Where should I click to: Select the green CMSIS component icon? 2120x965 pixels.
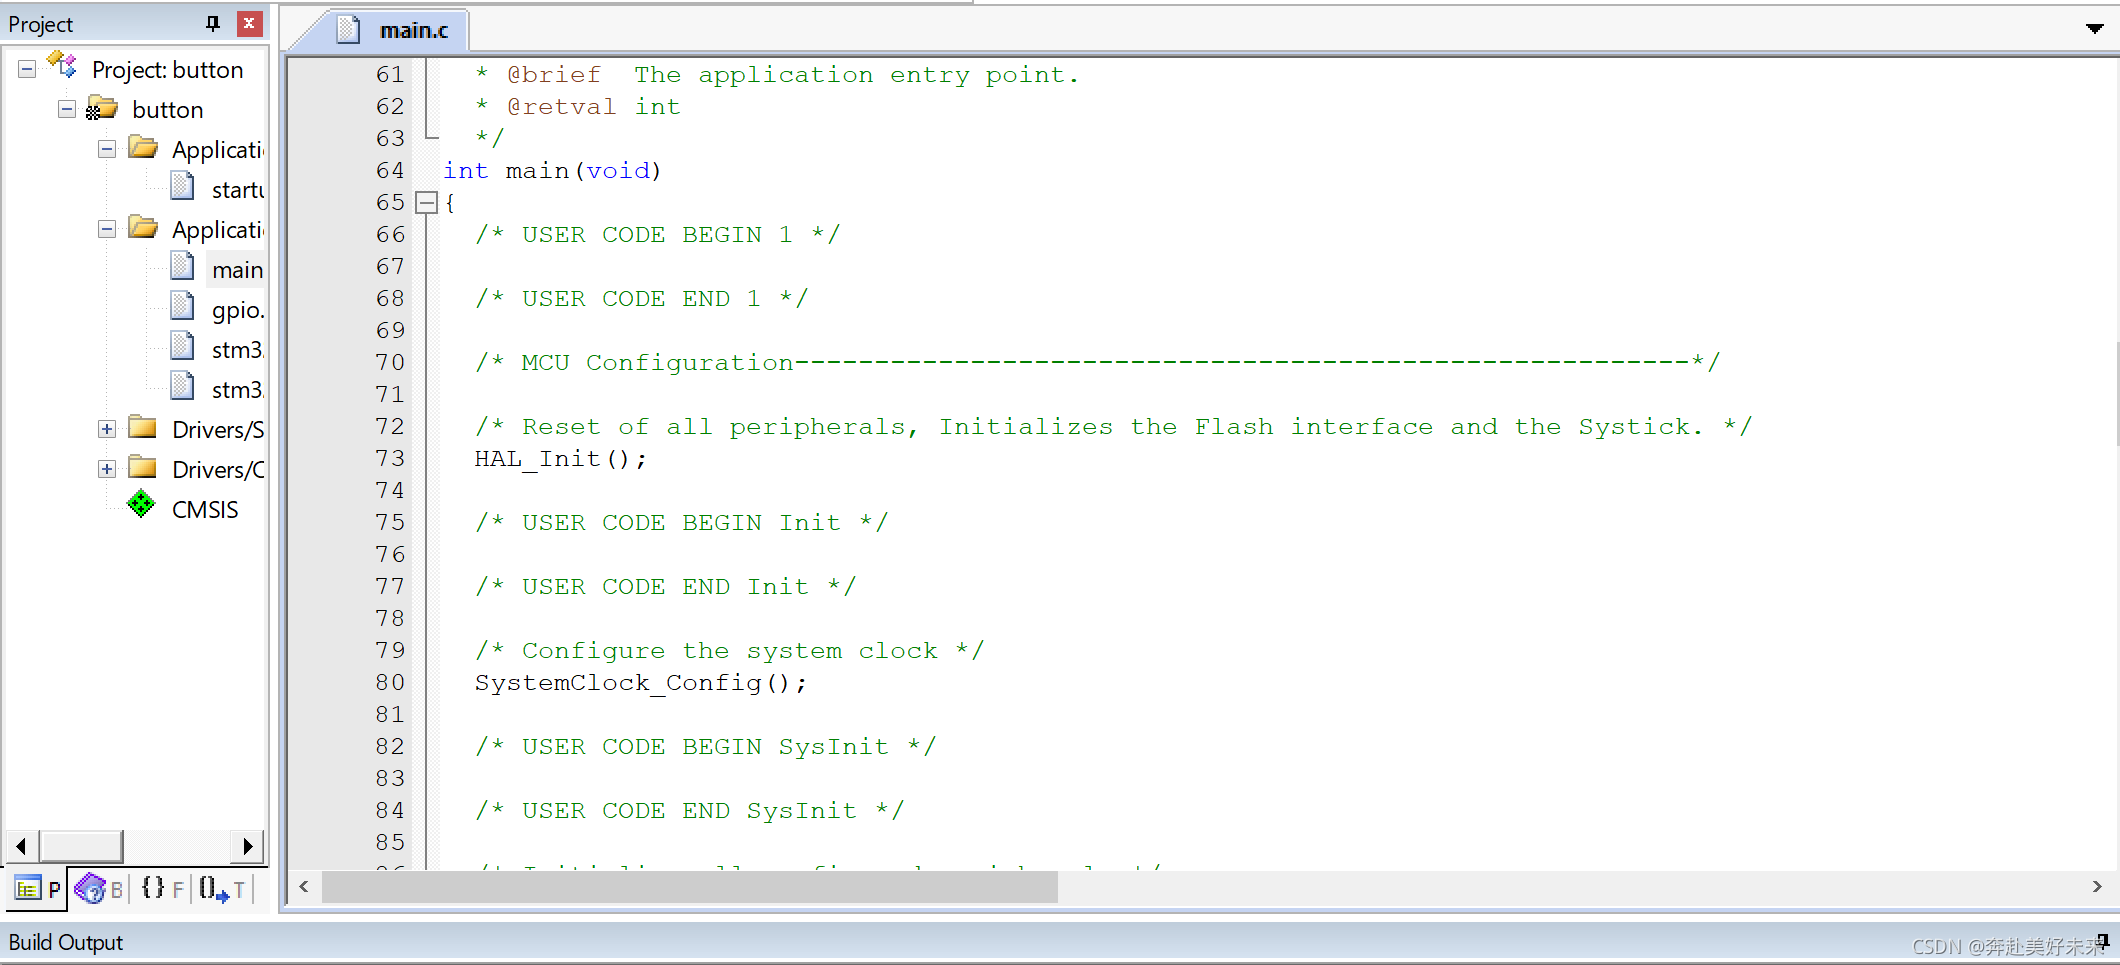pyautogui.click(x=141, y=504)
